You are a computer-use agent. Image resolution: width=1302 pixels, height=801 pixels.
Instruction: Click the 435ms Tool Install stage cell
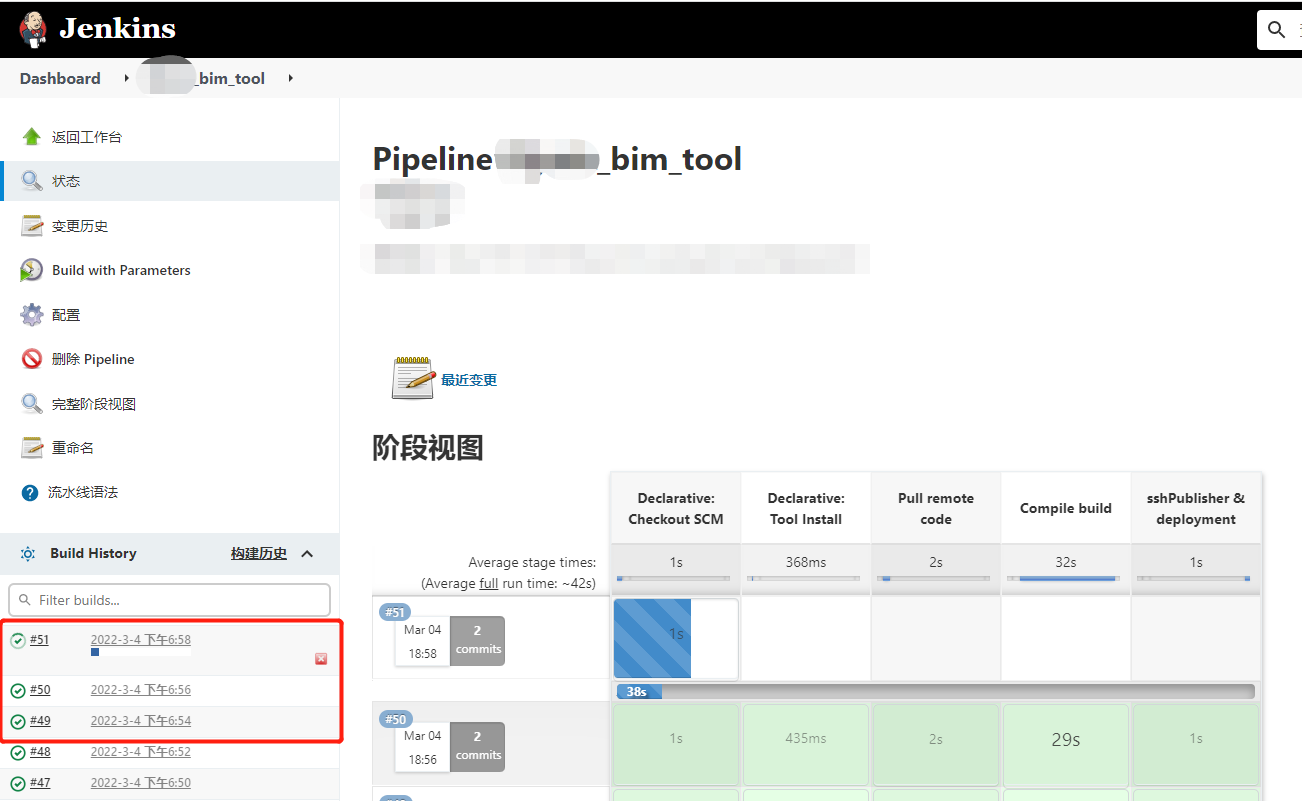(x=806, y=745)
